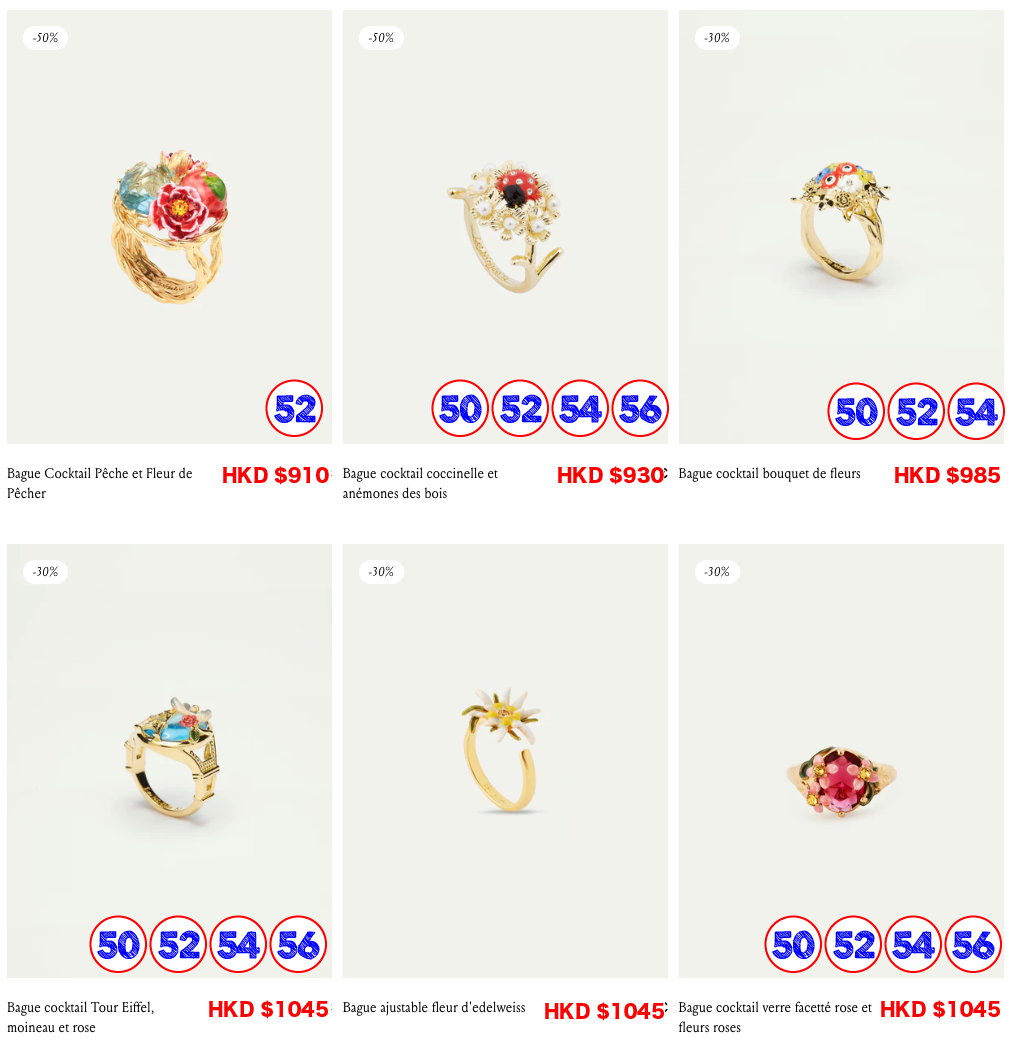1011x1050 pixels.
Task: Select size 52 on the verre facetté rose ring
Action: 853,944
